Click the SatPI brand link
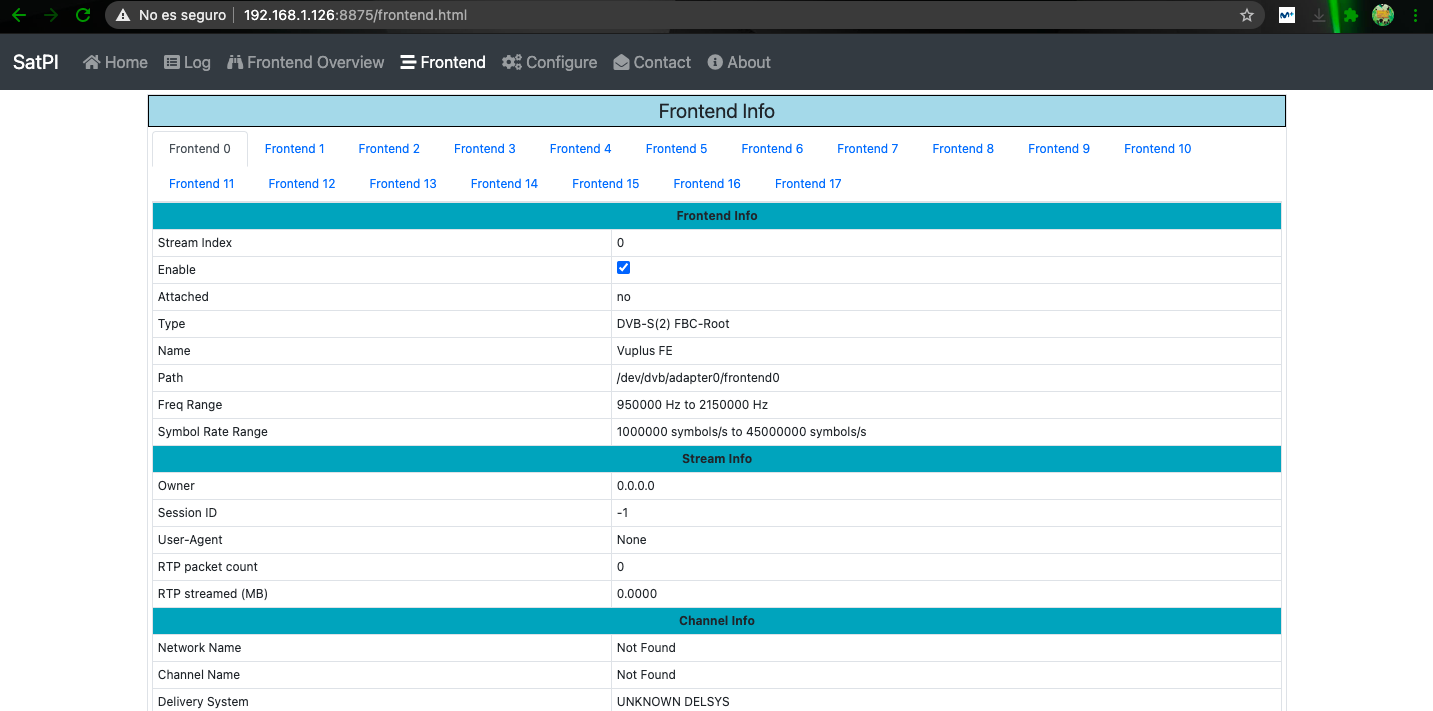 point(36,62)
